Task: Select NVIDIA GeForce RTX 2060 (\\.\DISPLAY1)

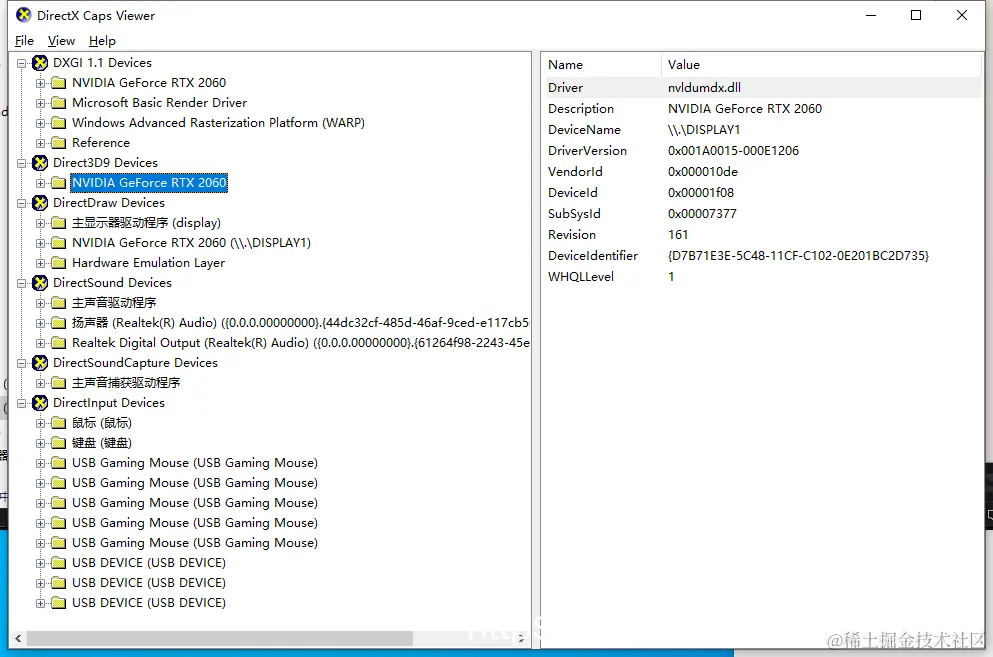Action: [x=191, y=243]
